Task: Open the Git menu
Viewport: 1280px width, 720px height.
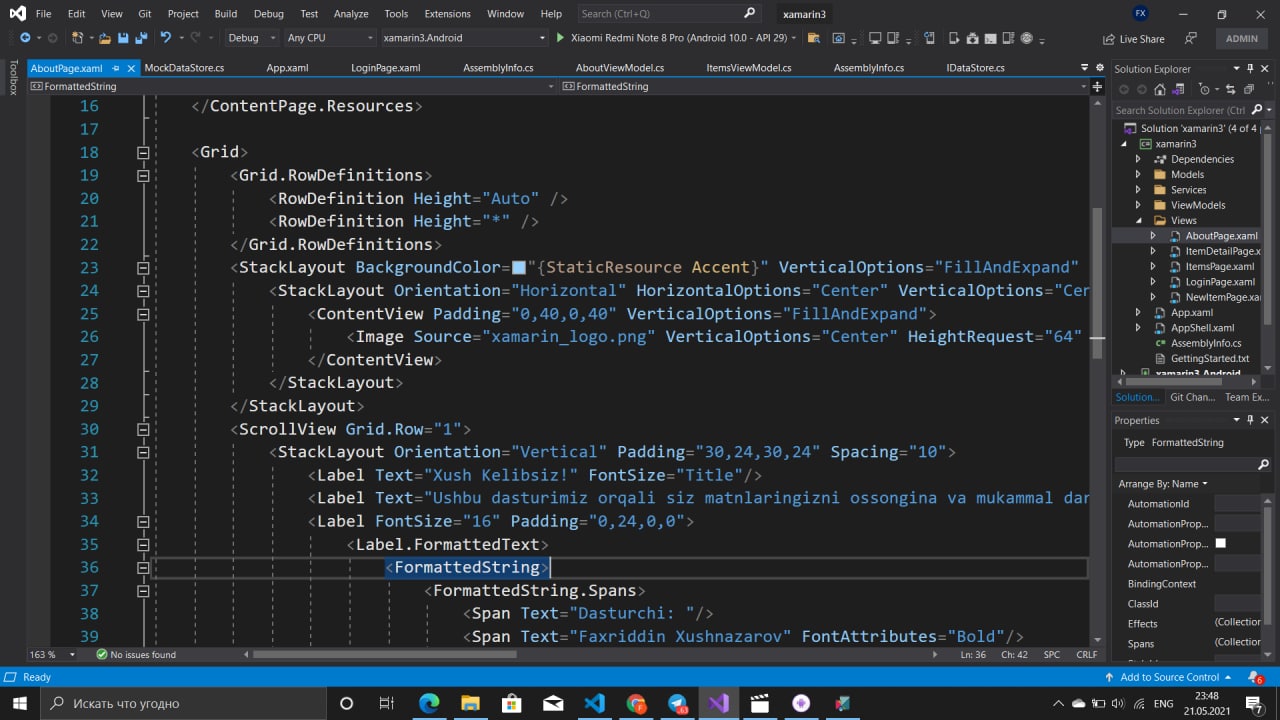Action: [145, 14]
